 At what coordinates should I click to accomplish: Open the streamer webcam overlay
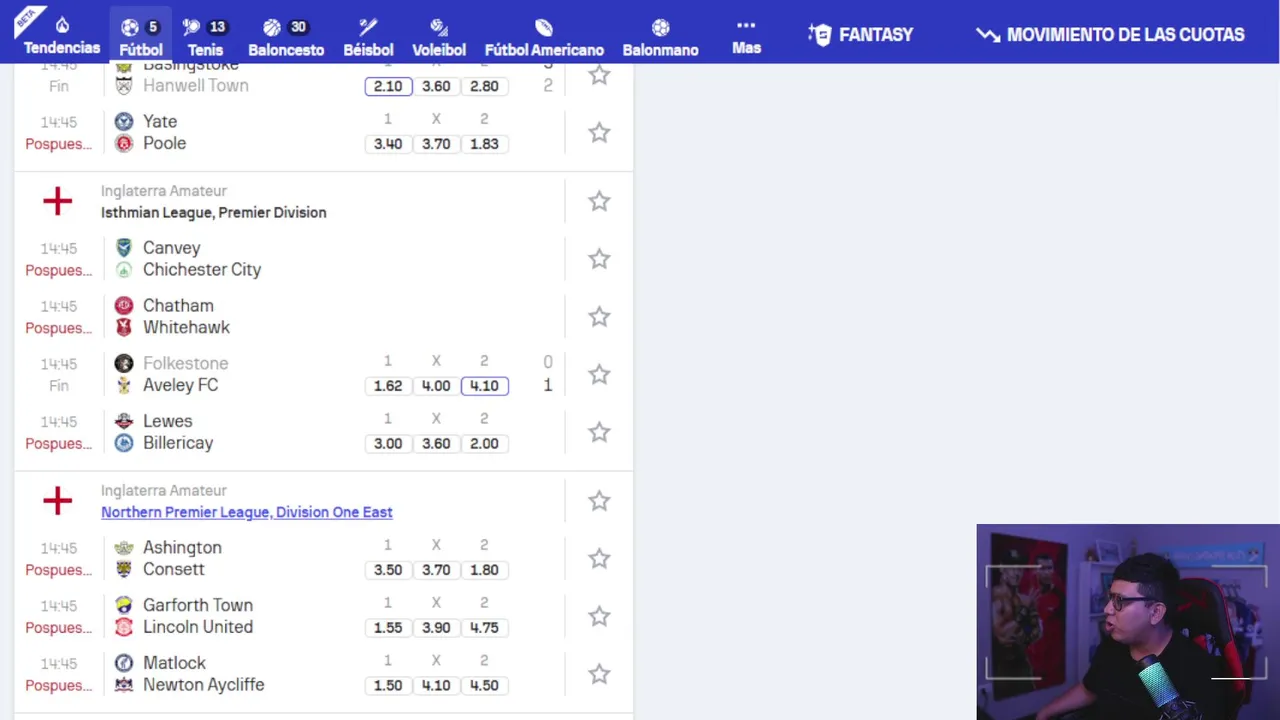point(1128,622)
